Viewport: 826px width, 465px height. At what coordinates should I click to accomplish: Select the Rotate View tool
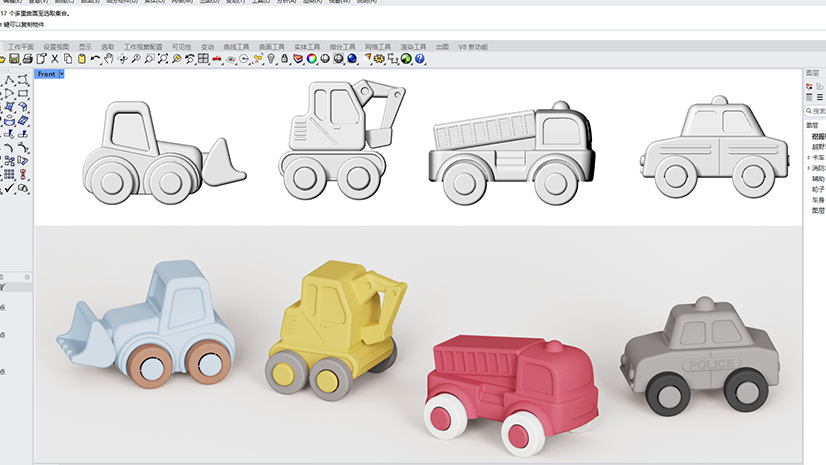tap(122, 59)
